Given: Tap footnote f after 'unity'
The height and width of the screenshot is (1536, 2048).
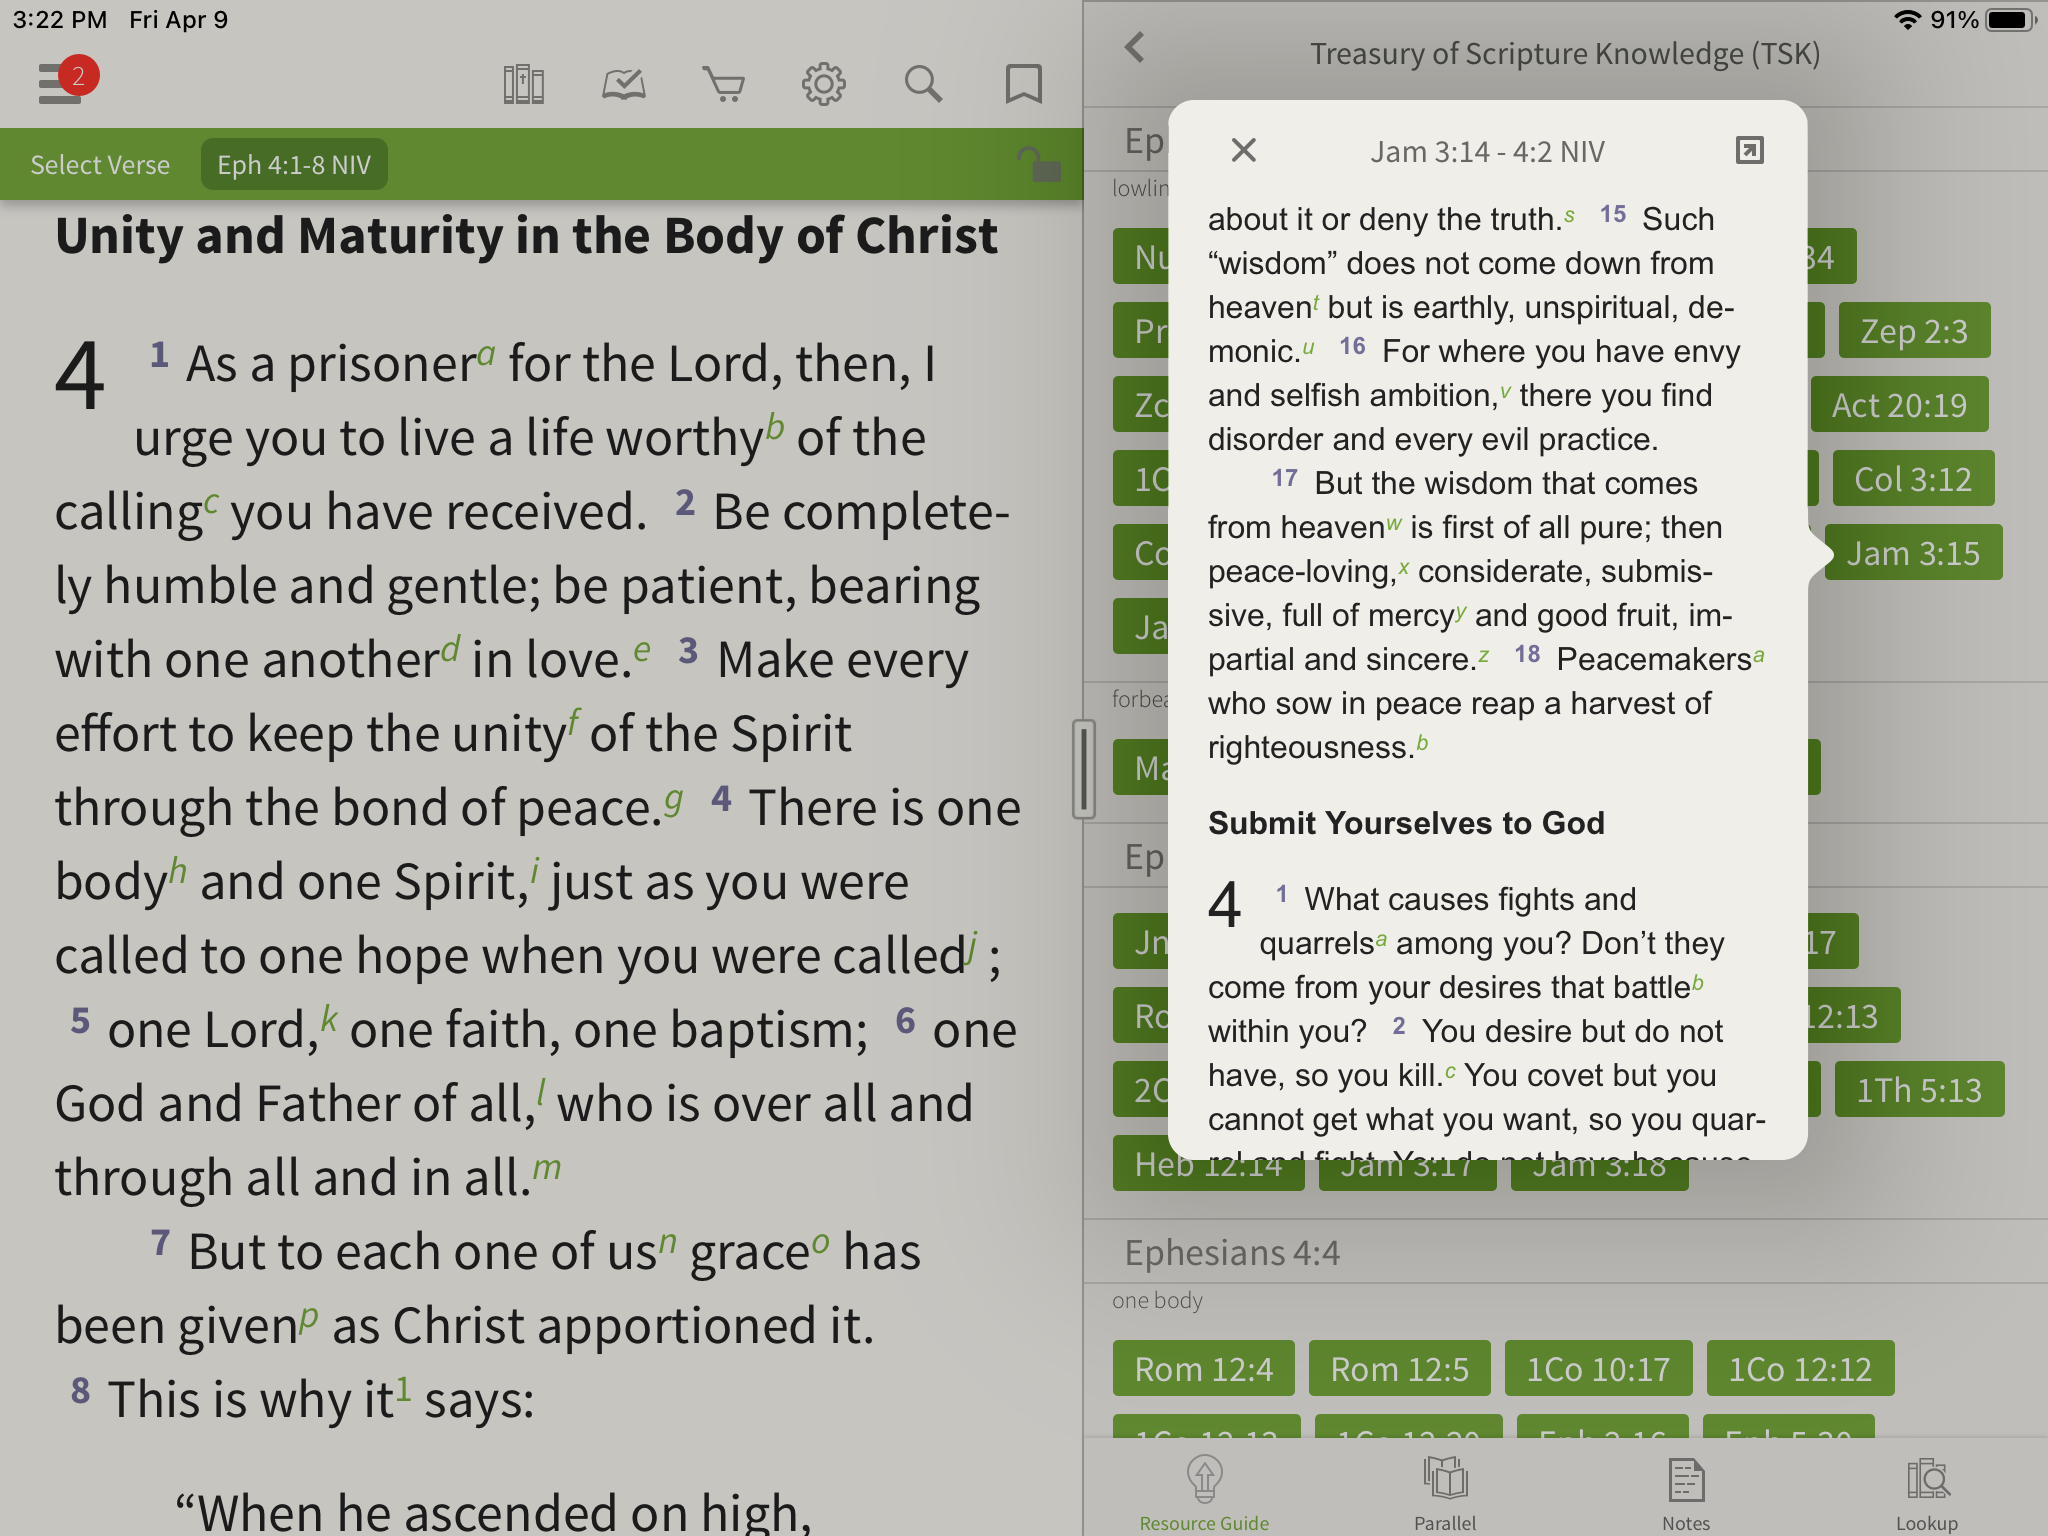Looking at the screenshot, I should (574, 722).
